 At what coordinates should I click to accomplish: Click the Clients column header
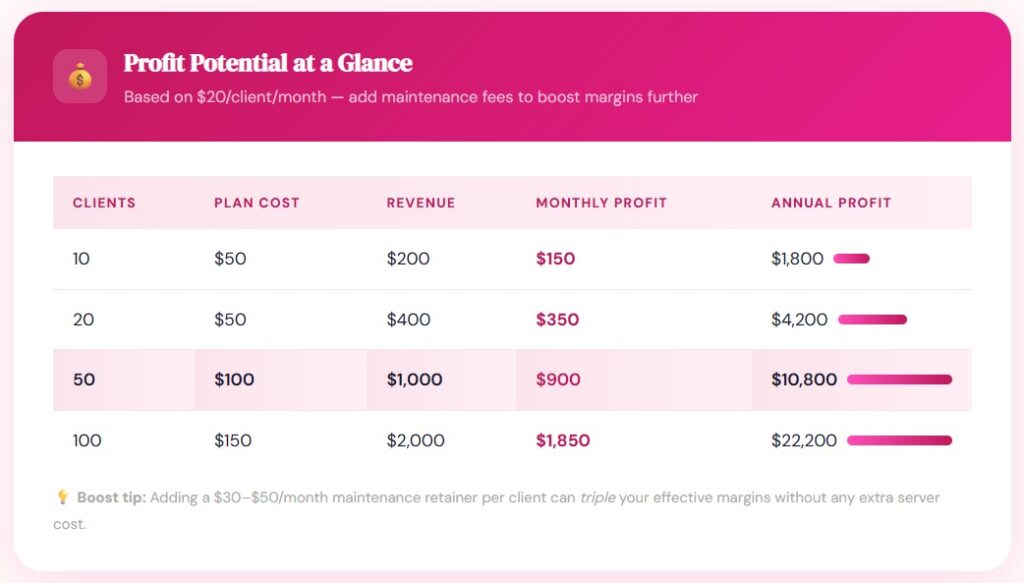click(x=104, y=203)
